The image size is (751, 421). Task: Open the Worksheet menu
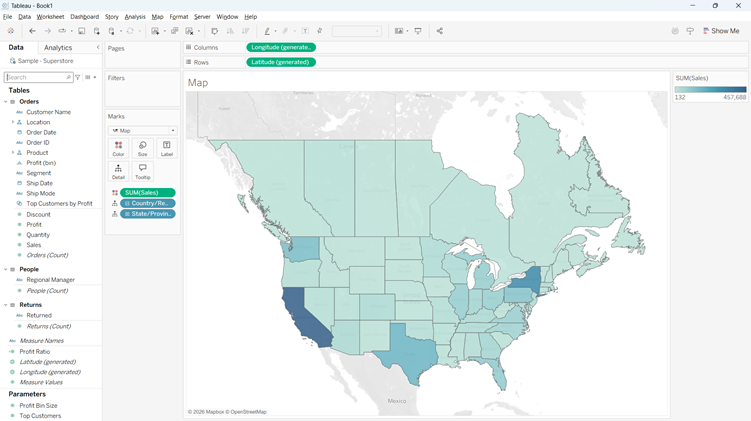point(50,17)
